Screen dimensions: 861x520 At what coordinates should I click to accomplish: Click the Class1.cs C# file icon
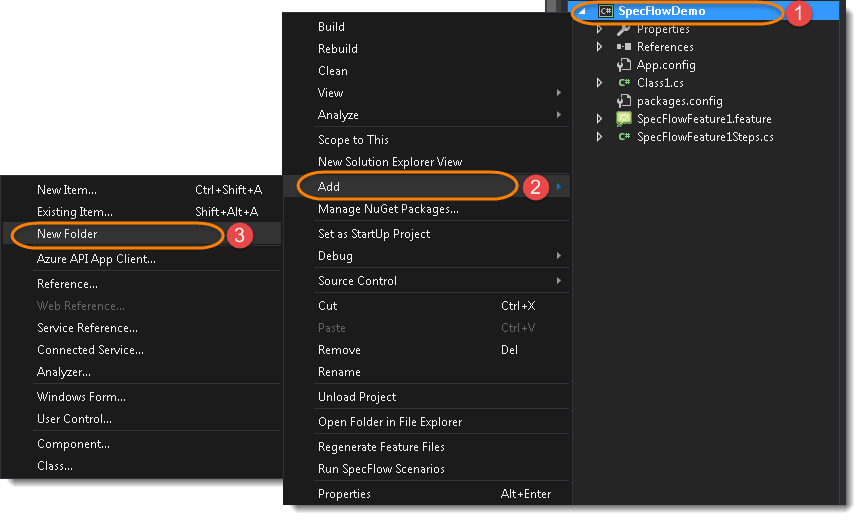click(x=624, y=83)
